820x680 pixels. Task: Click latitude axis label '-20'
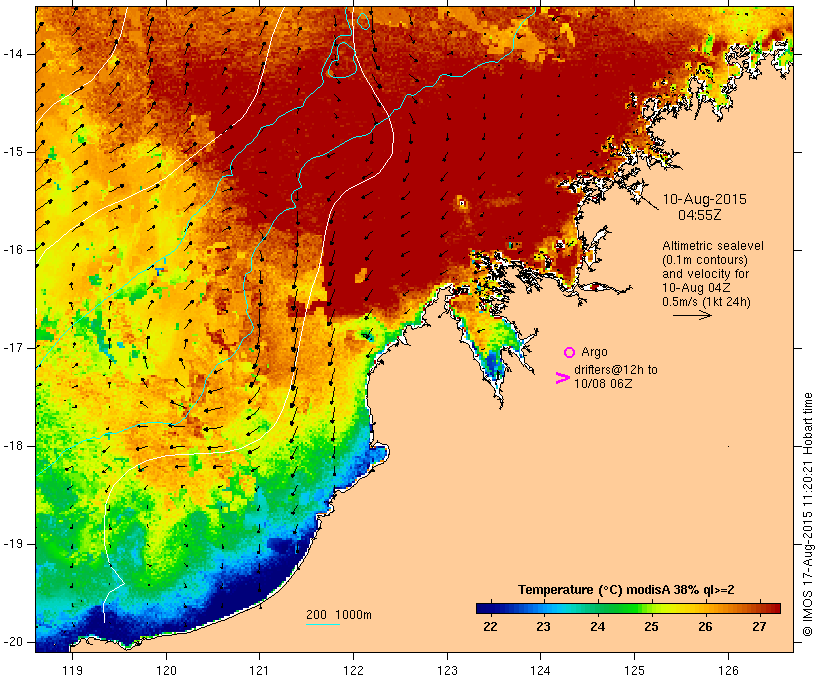pyautogui.click(x=12, y=642)
